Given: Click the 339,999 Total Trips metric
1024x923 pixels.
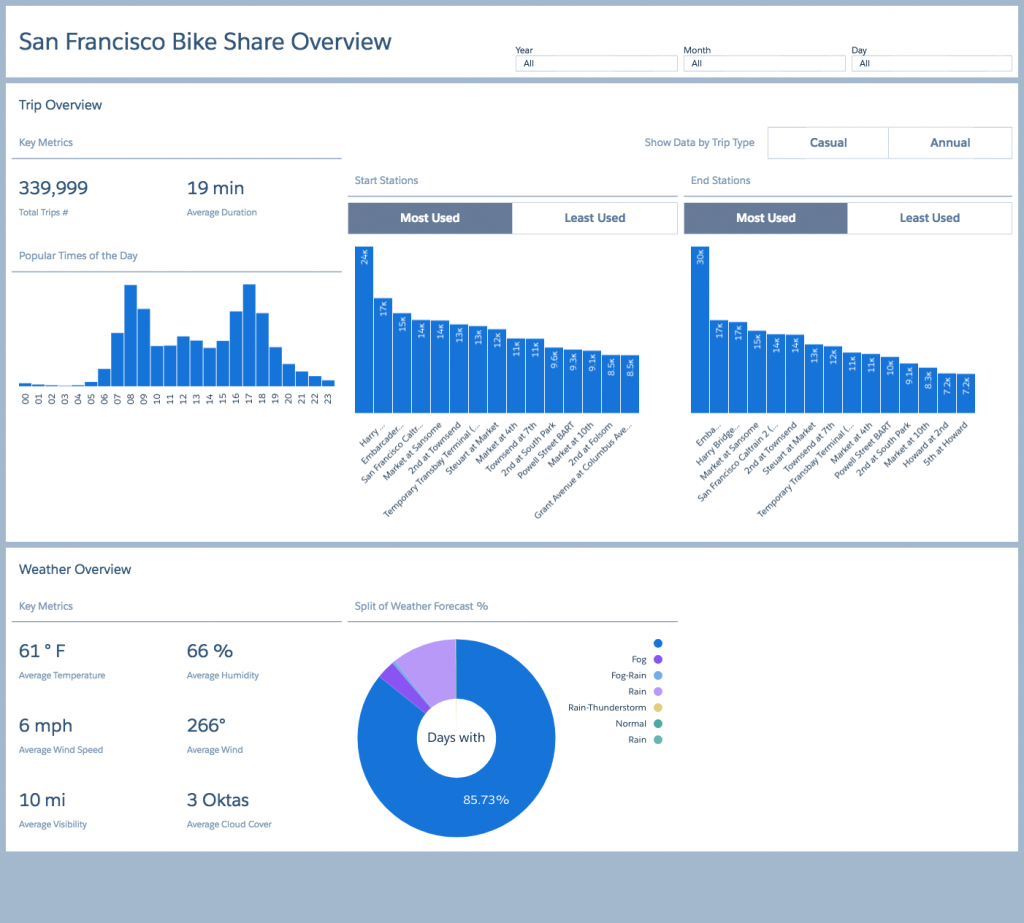Looking at the screenshot, I should tap(53, 189).
